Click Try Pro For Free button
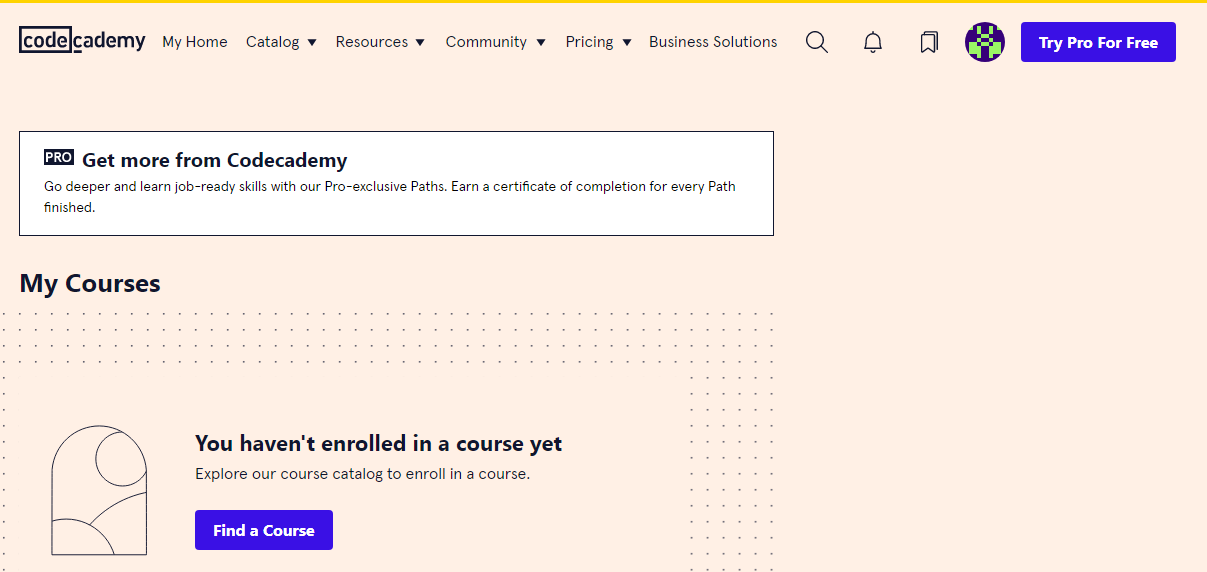1207x572 pixels. tap(1098, 42)
